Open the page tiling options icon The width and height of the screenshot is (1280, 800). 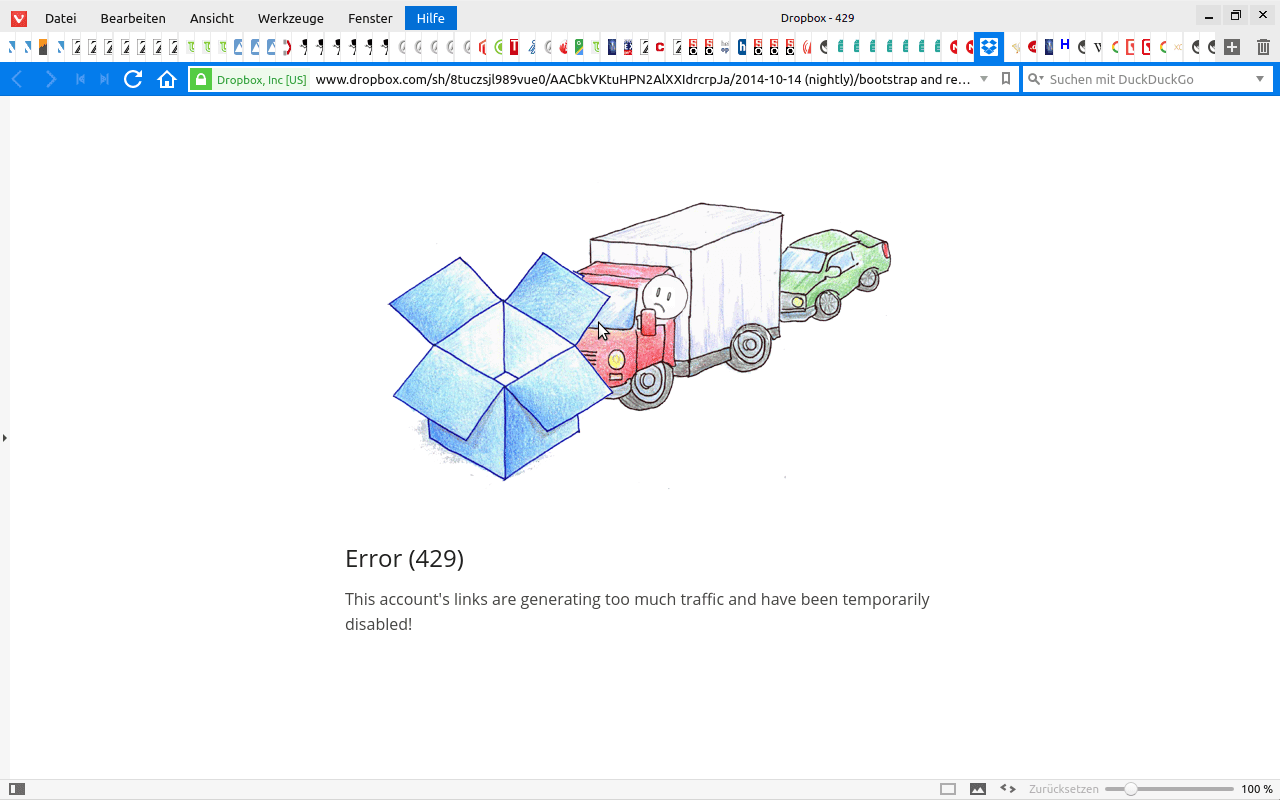coord(948,789)
